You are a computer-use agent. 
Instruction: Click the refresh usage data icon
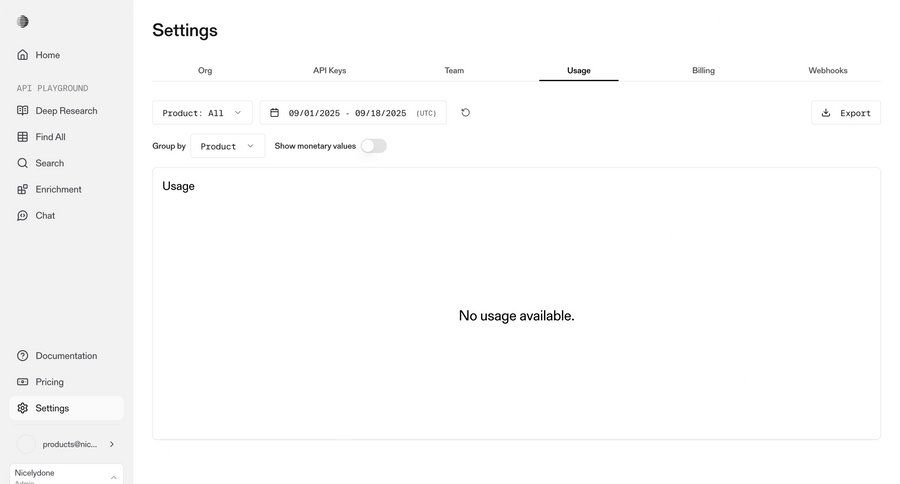pos(466,113)
